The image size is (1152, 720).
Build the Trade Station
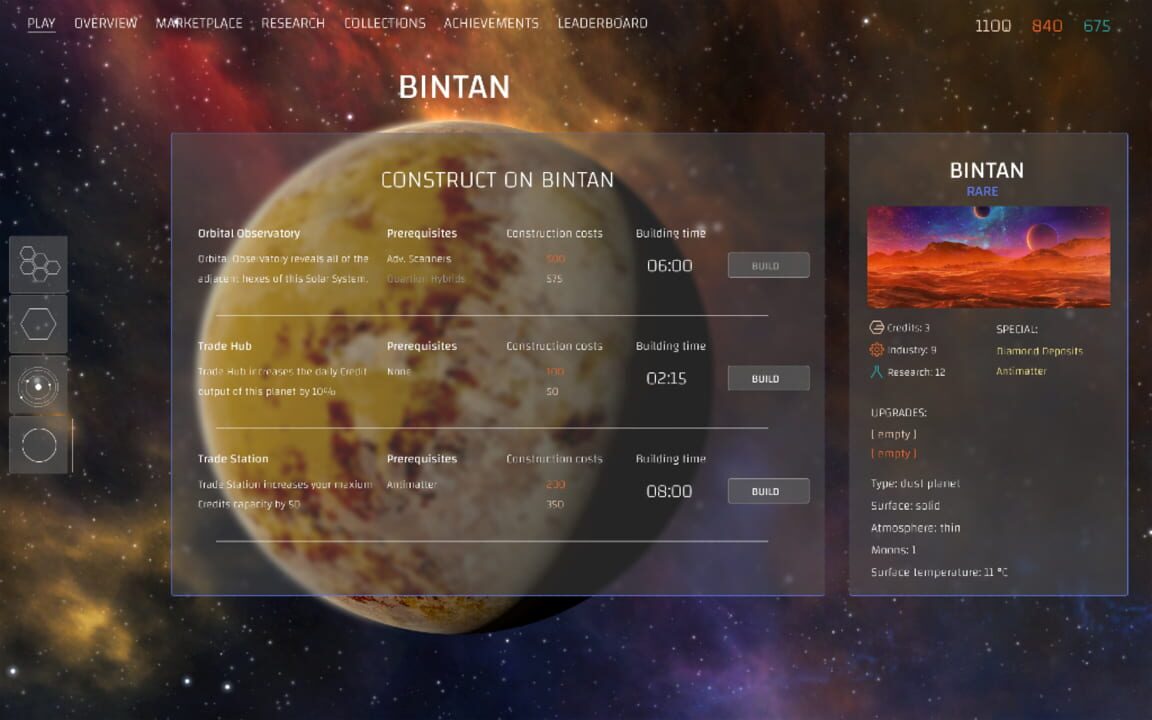[767, 491]
